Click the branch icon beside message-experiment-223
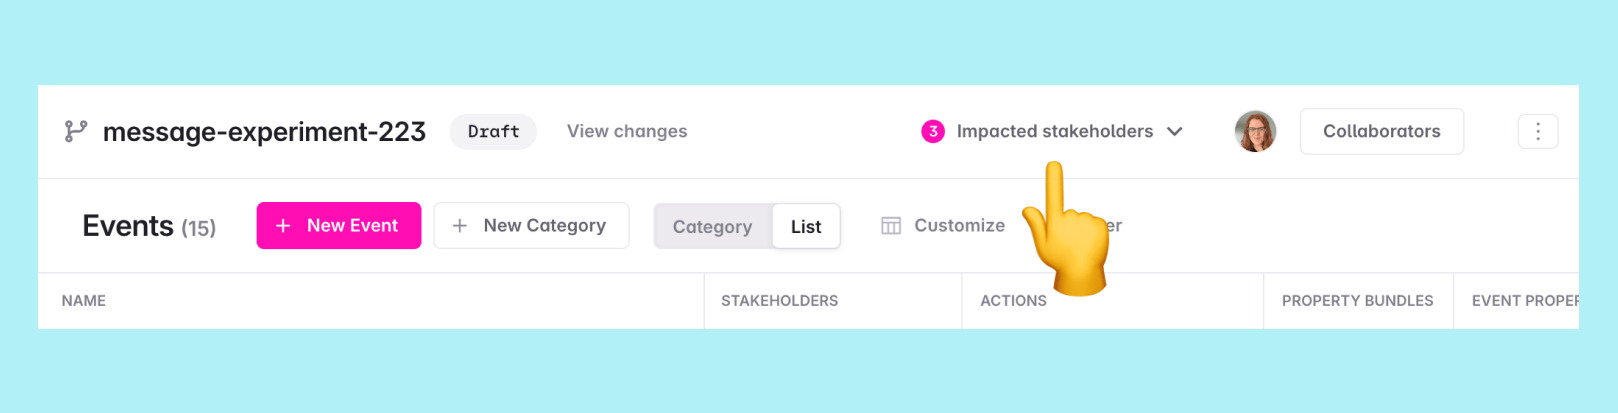Image resolution: width=1618 pixels, height=413 pixels. click(76, 131)
